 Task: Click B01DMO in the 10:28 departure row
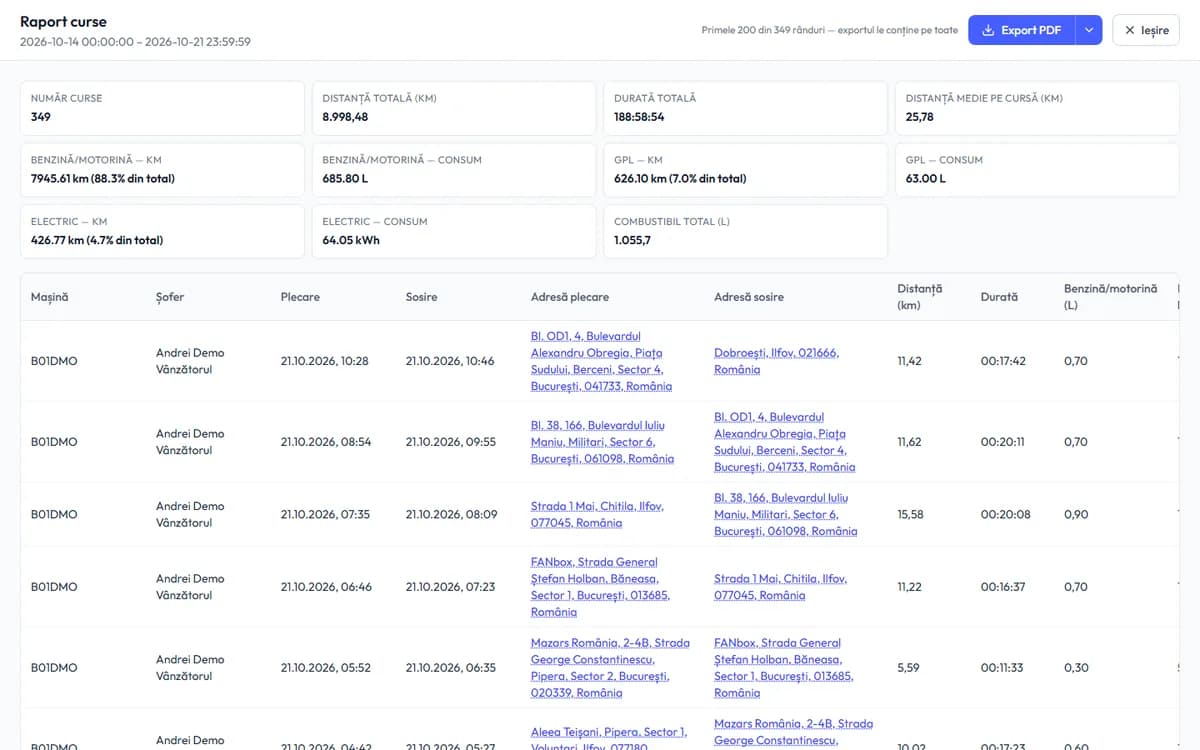coord(54,361)
